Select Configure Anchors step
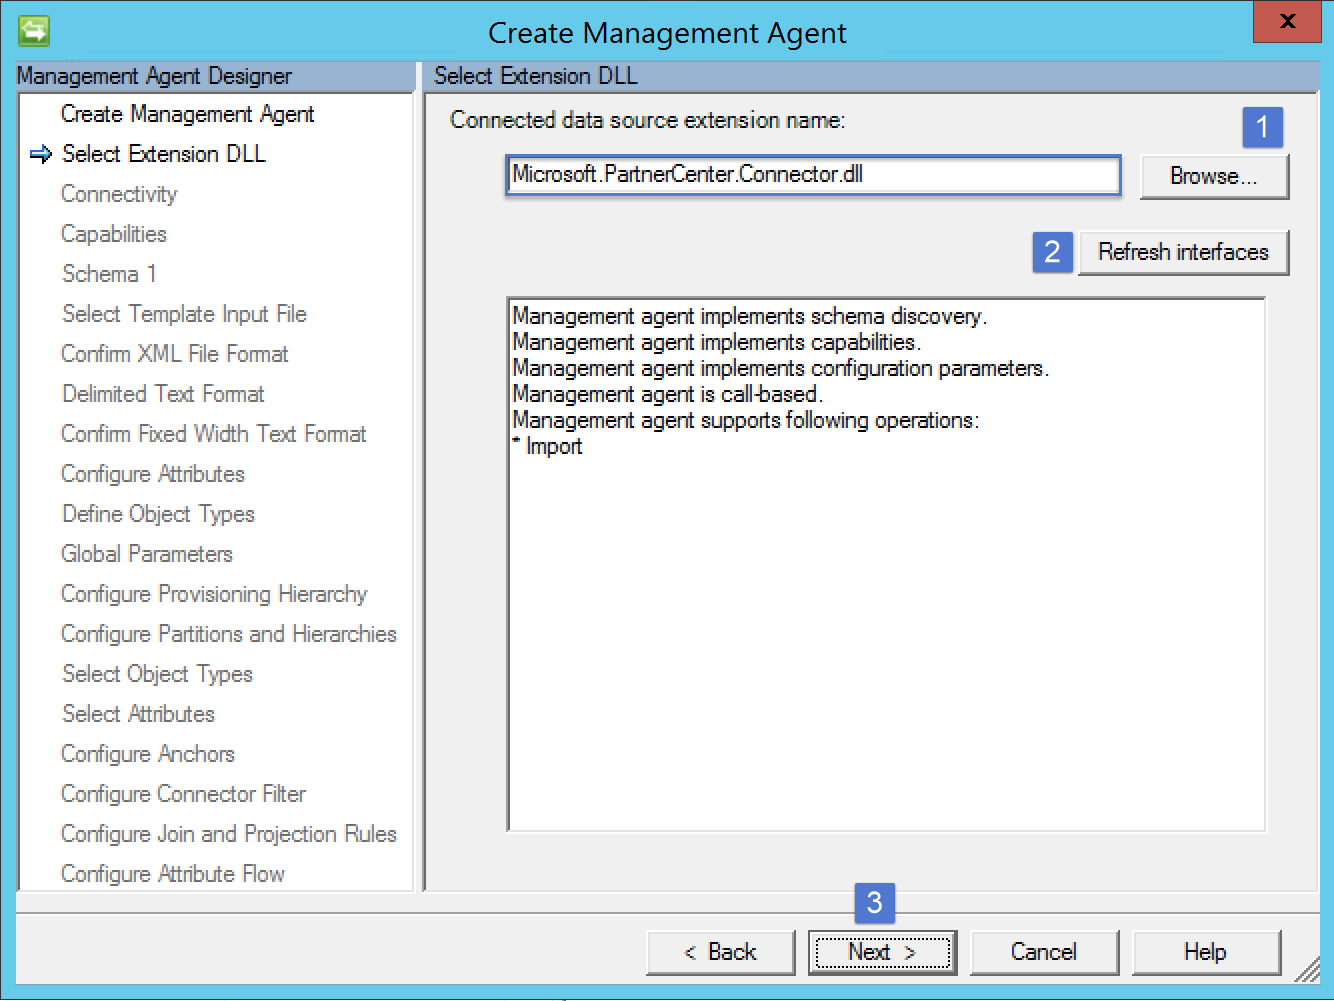 coord(148,754)
